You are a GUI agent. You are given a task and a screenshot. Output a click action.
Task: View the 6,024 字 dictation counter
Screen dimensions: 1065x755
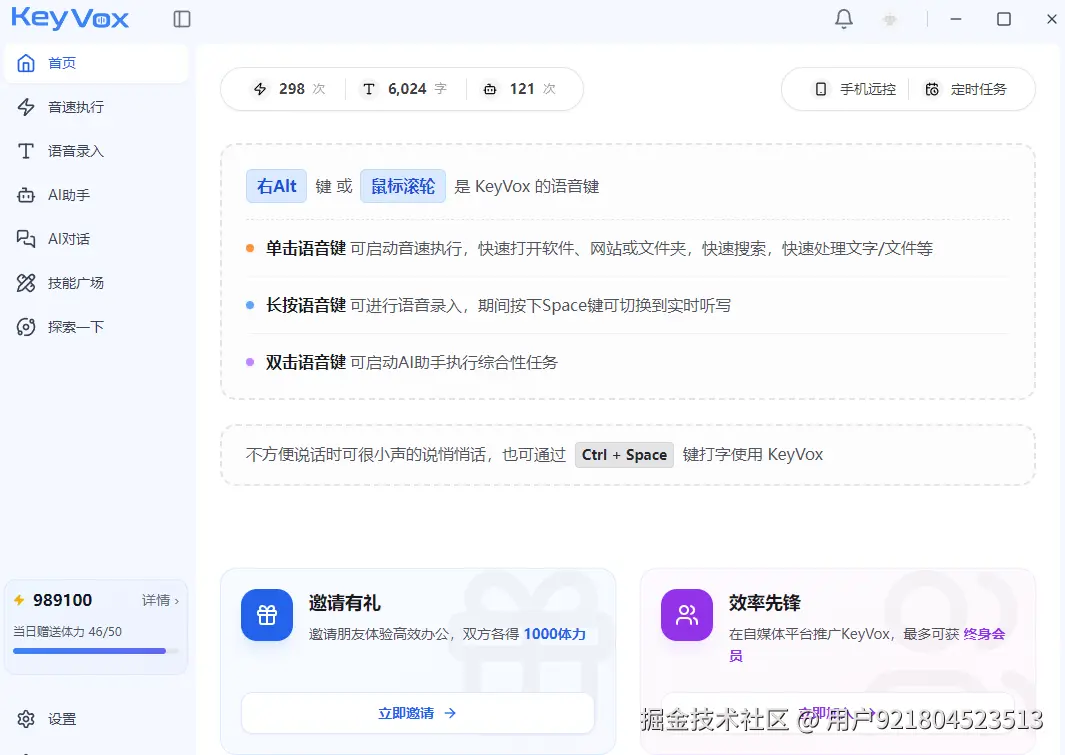[x=404, y=89]
